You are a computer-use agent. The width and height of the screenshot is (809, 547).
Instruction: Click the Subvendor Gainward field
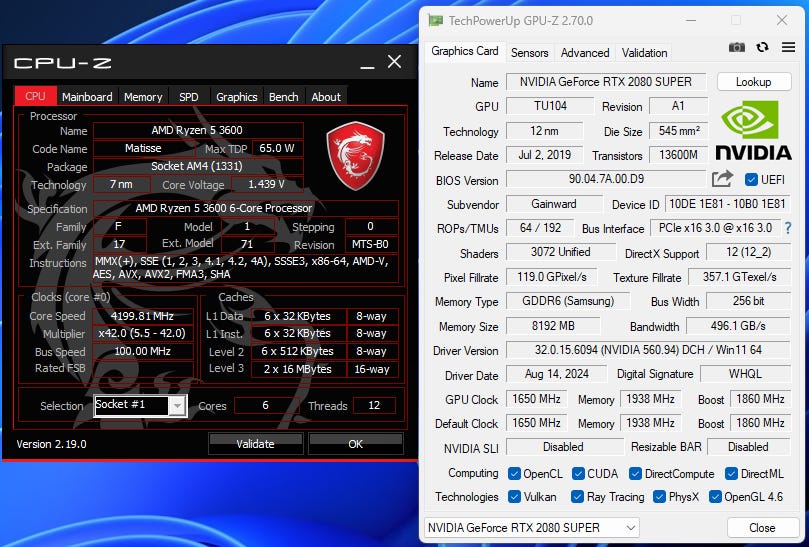(x=554, y=203)
